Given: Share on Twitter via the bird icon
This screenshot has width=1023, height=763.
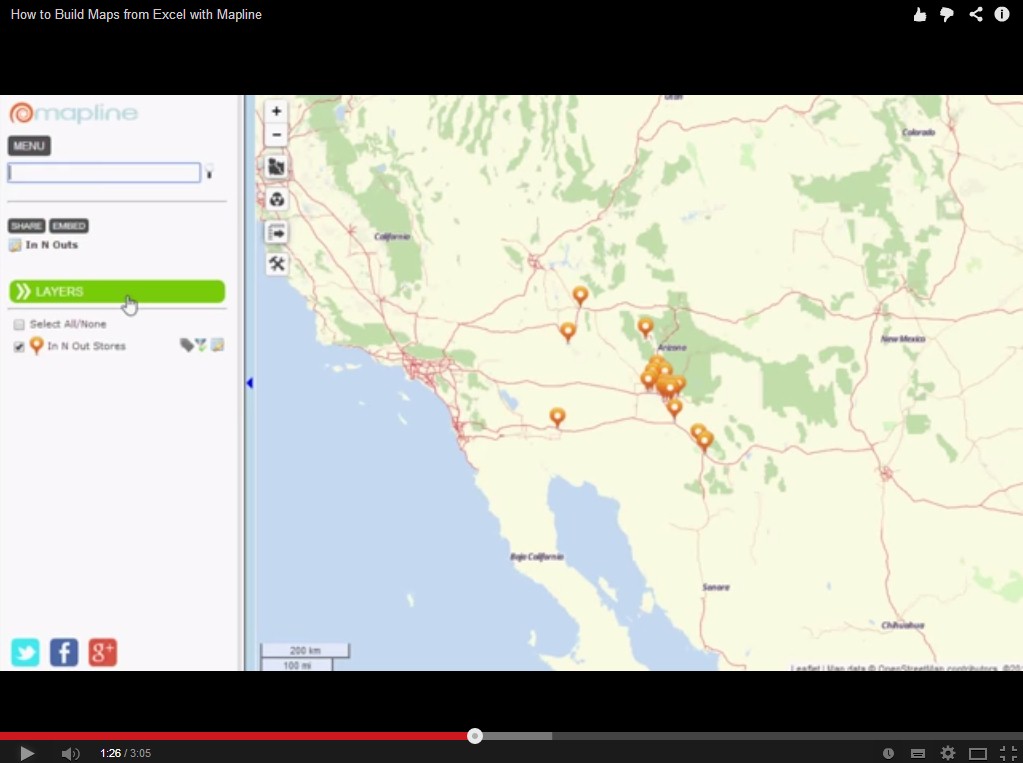Looking at the screenshot, I should click(25, 652).
